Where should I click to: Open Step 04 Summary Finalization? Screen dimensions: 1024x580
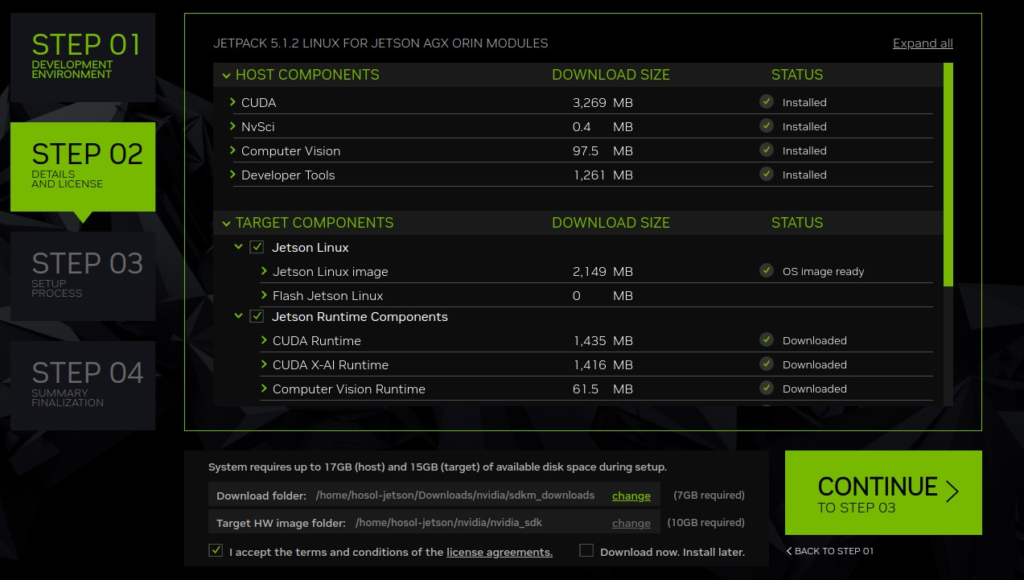tap(83, 385)
